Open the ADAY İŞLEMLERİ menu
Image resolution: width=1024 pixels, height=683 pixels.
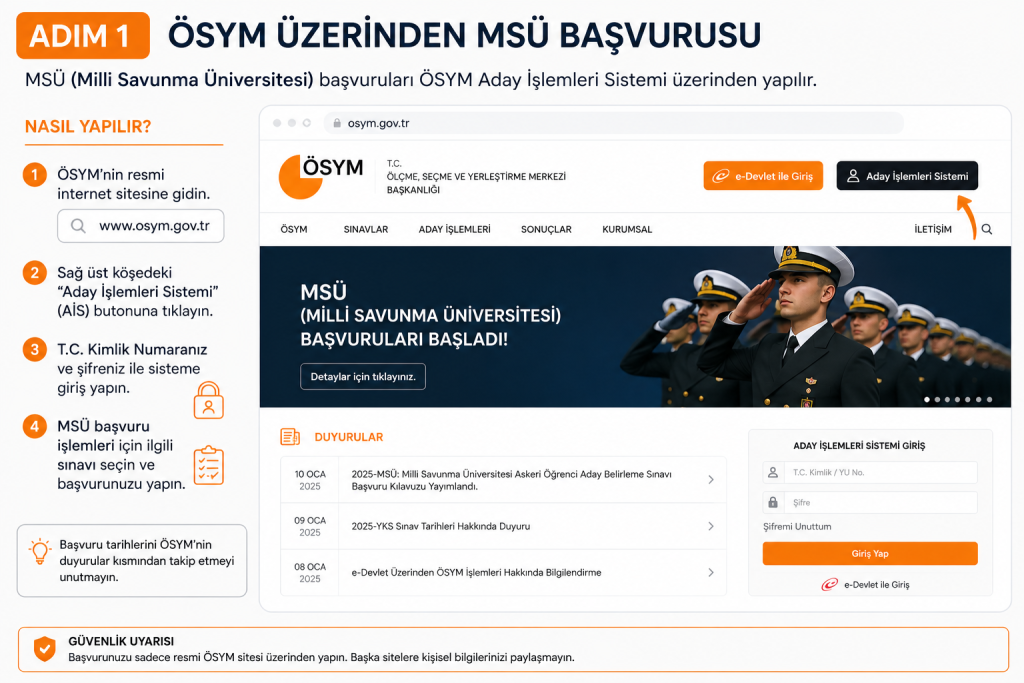(455, 229)
